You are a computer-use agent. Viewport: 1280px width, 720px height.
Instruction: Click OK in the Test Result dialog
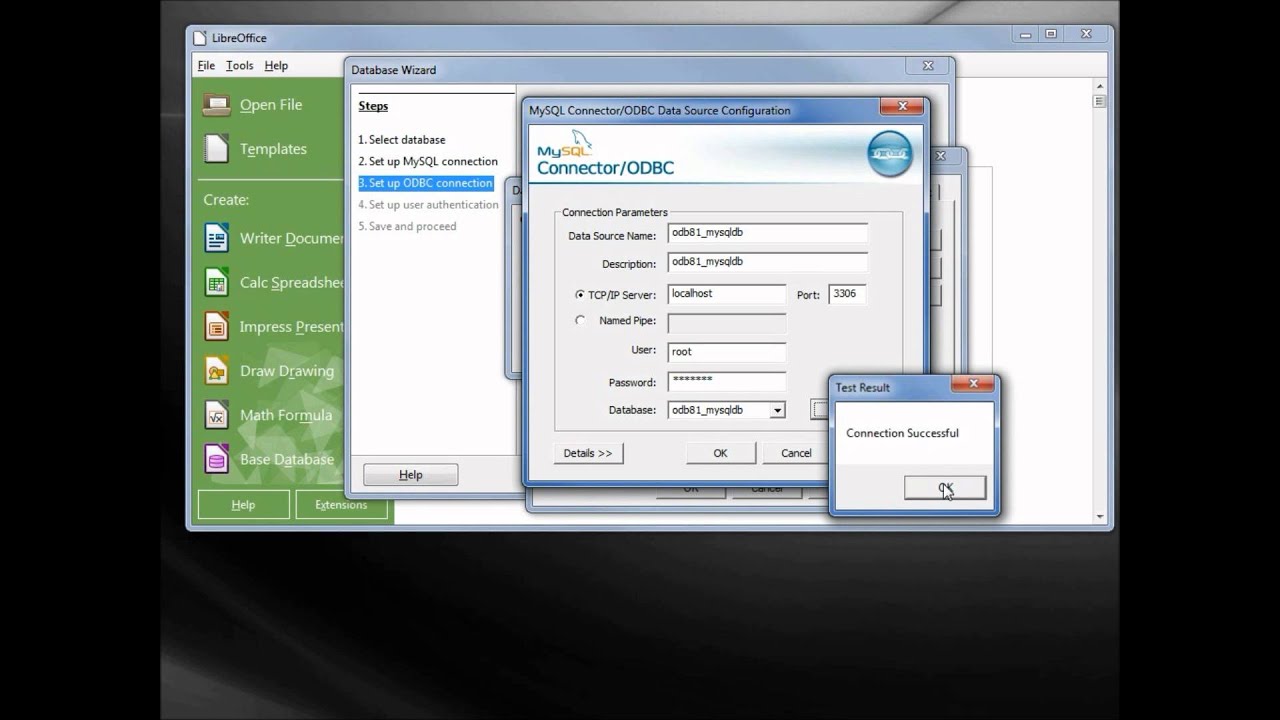(945, 488)
